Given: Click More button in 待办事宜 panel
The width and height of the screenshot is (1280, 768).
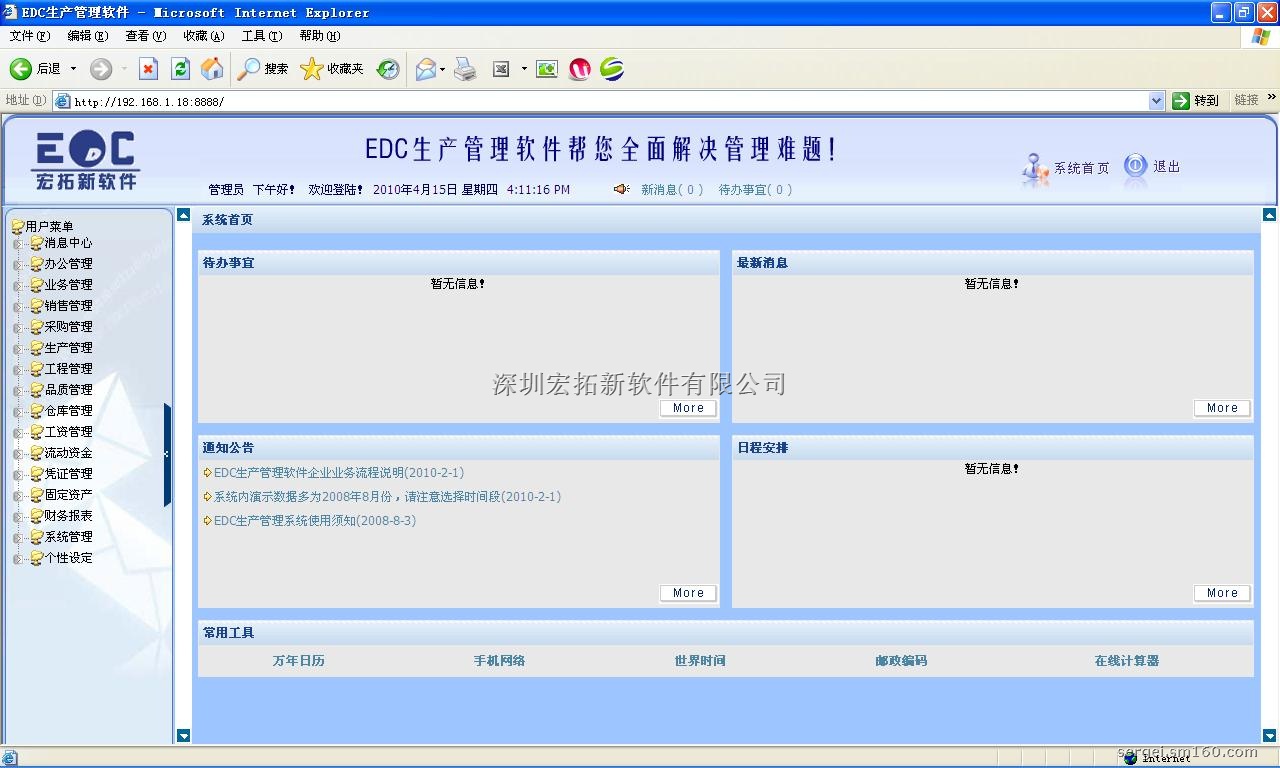Looking at the screenshot, I should click(688, 408).
